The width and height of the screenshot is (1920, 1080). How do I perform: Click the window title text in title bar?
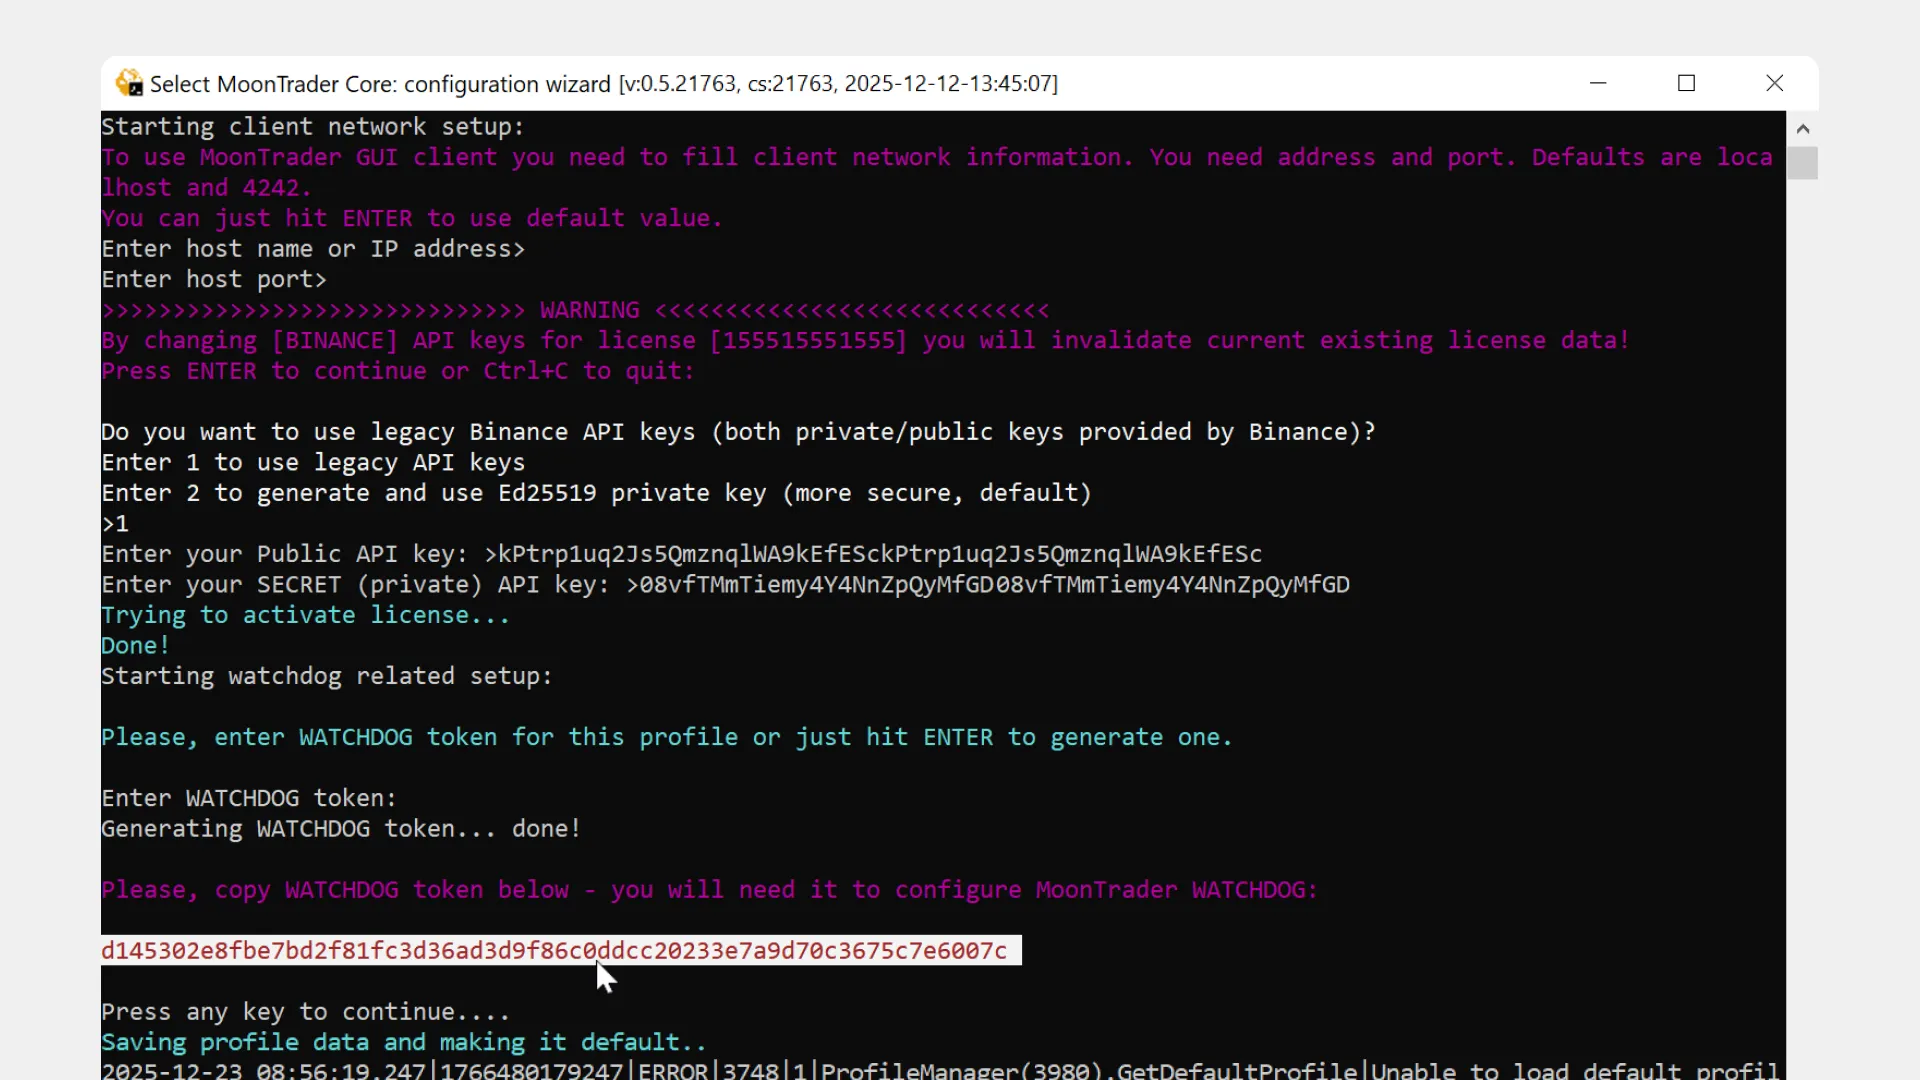pyautogui.click(x=603, y=84)
